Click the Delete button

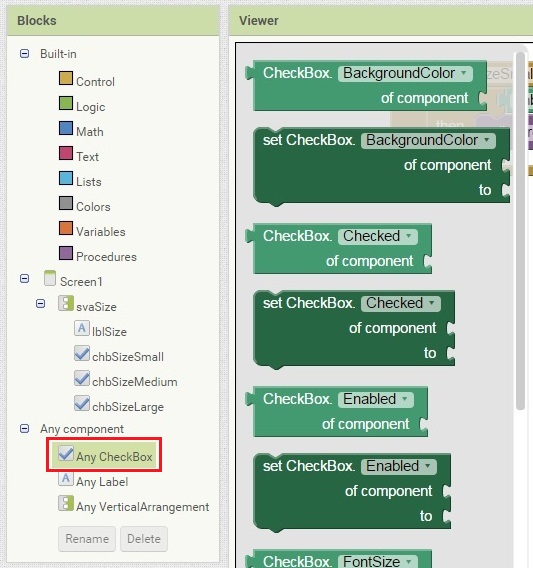(144, 539)
